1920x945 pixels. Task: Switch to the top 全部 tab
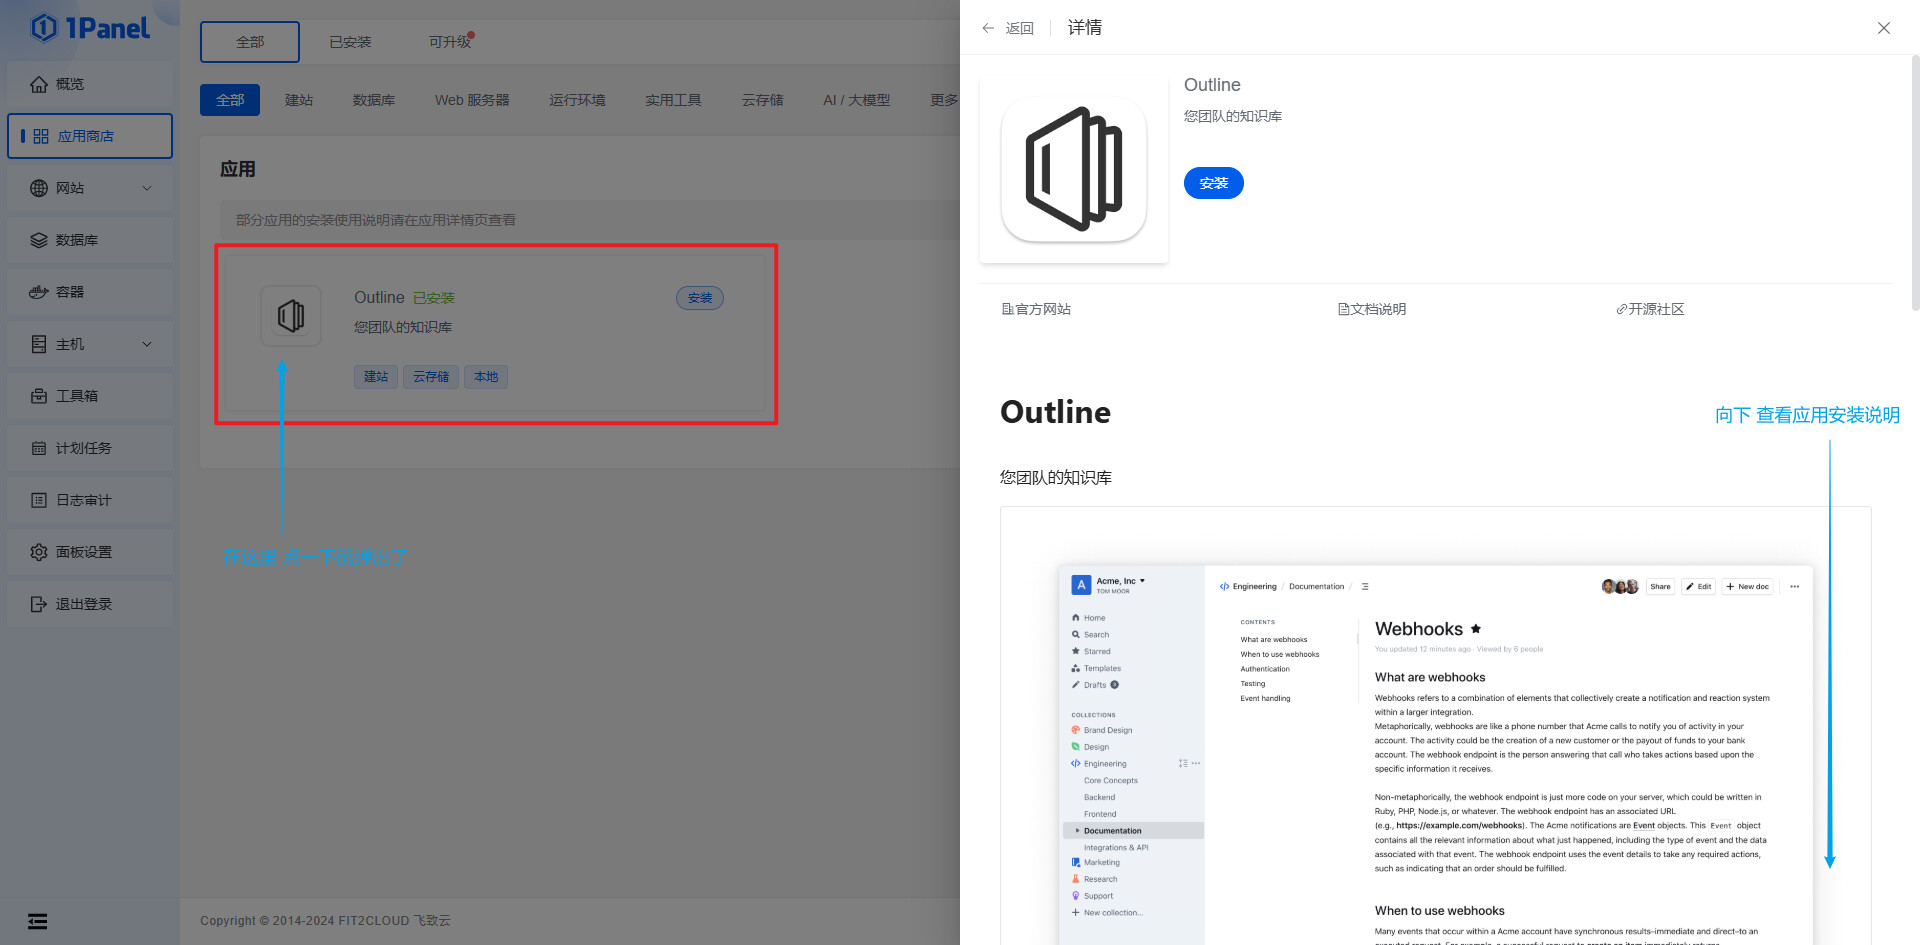(250, 42)
